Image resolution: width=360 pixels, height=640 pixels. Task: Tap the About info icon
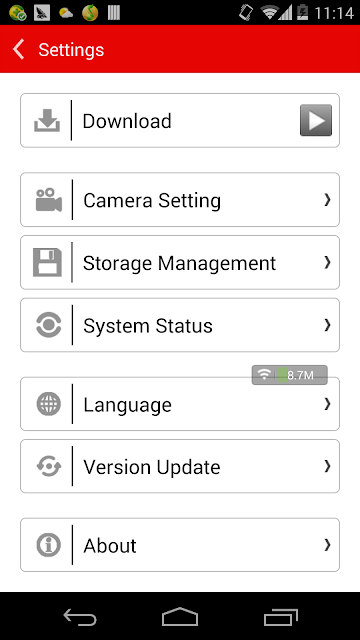tap(49, 545)
